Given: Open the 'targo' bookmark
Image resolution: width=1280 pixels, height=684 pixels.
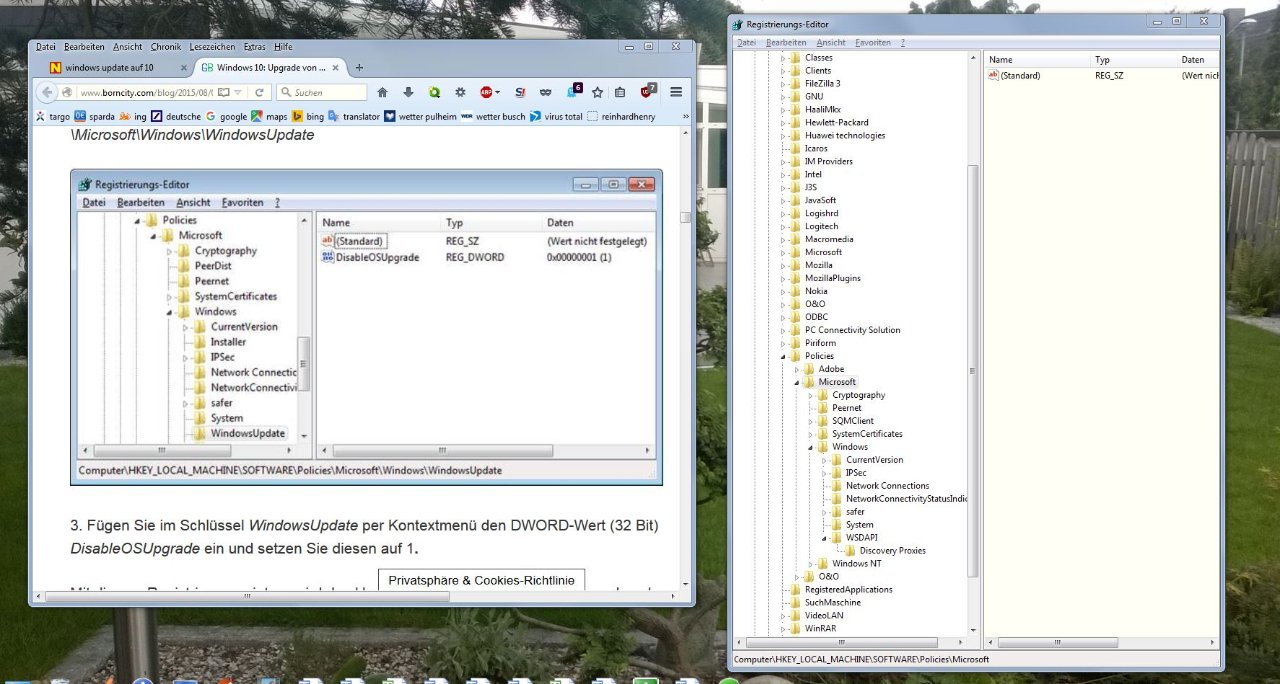Looking at the screenshot, I should 53,116.
